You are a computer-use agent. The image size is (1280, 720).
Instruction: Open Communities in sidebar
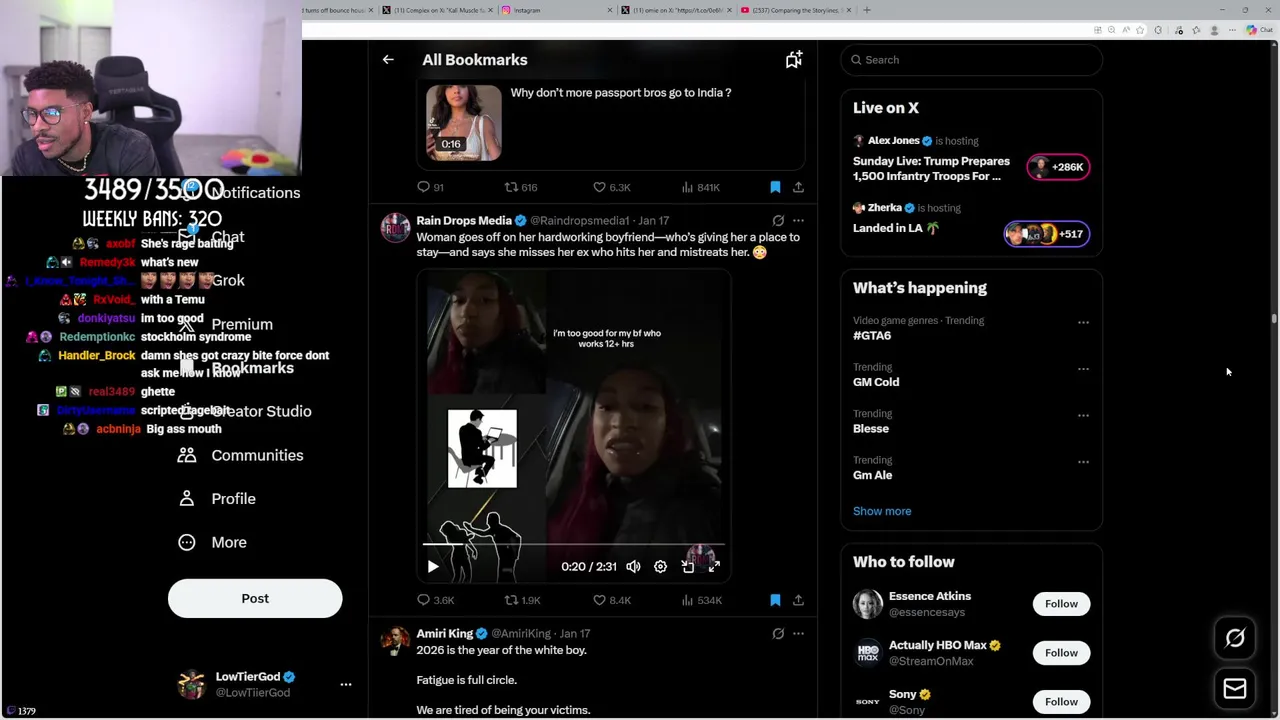pyautogui.click(x=241, y=455)
